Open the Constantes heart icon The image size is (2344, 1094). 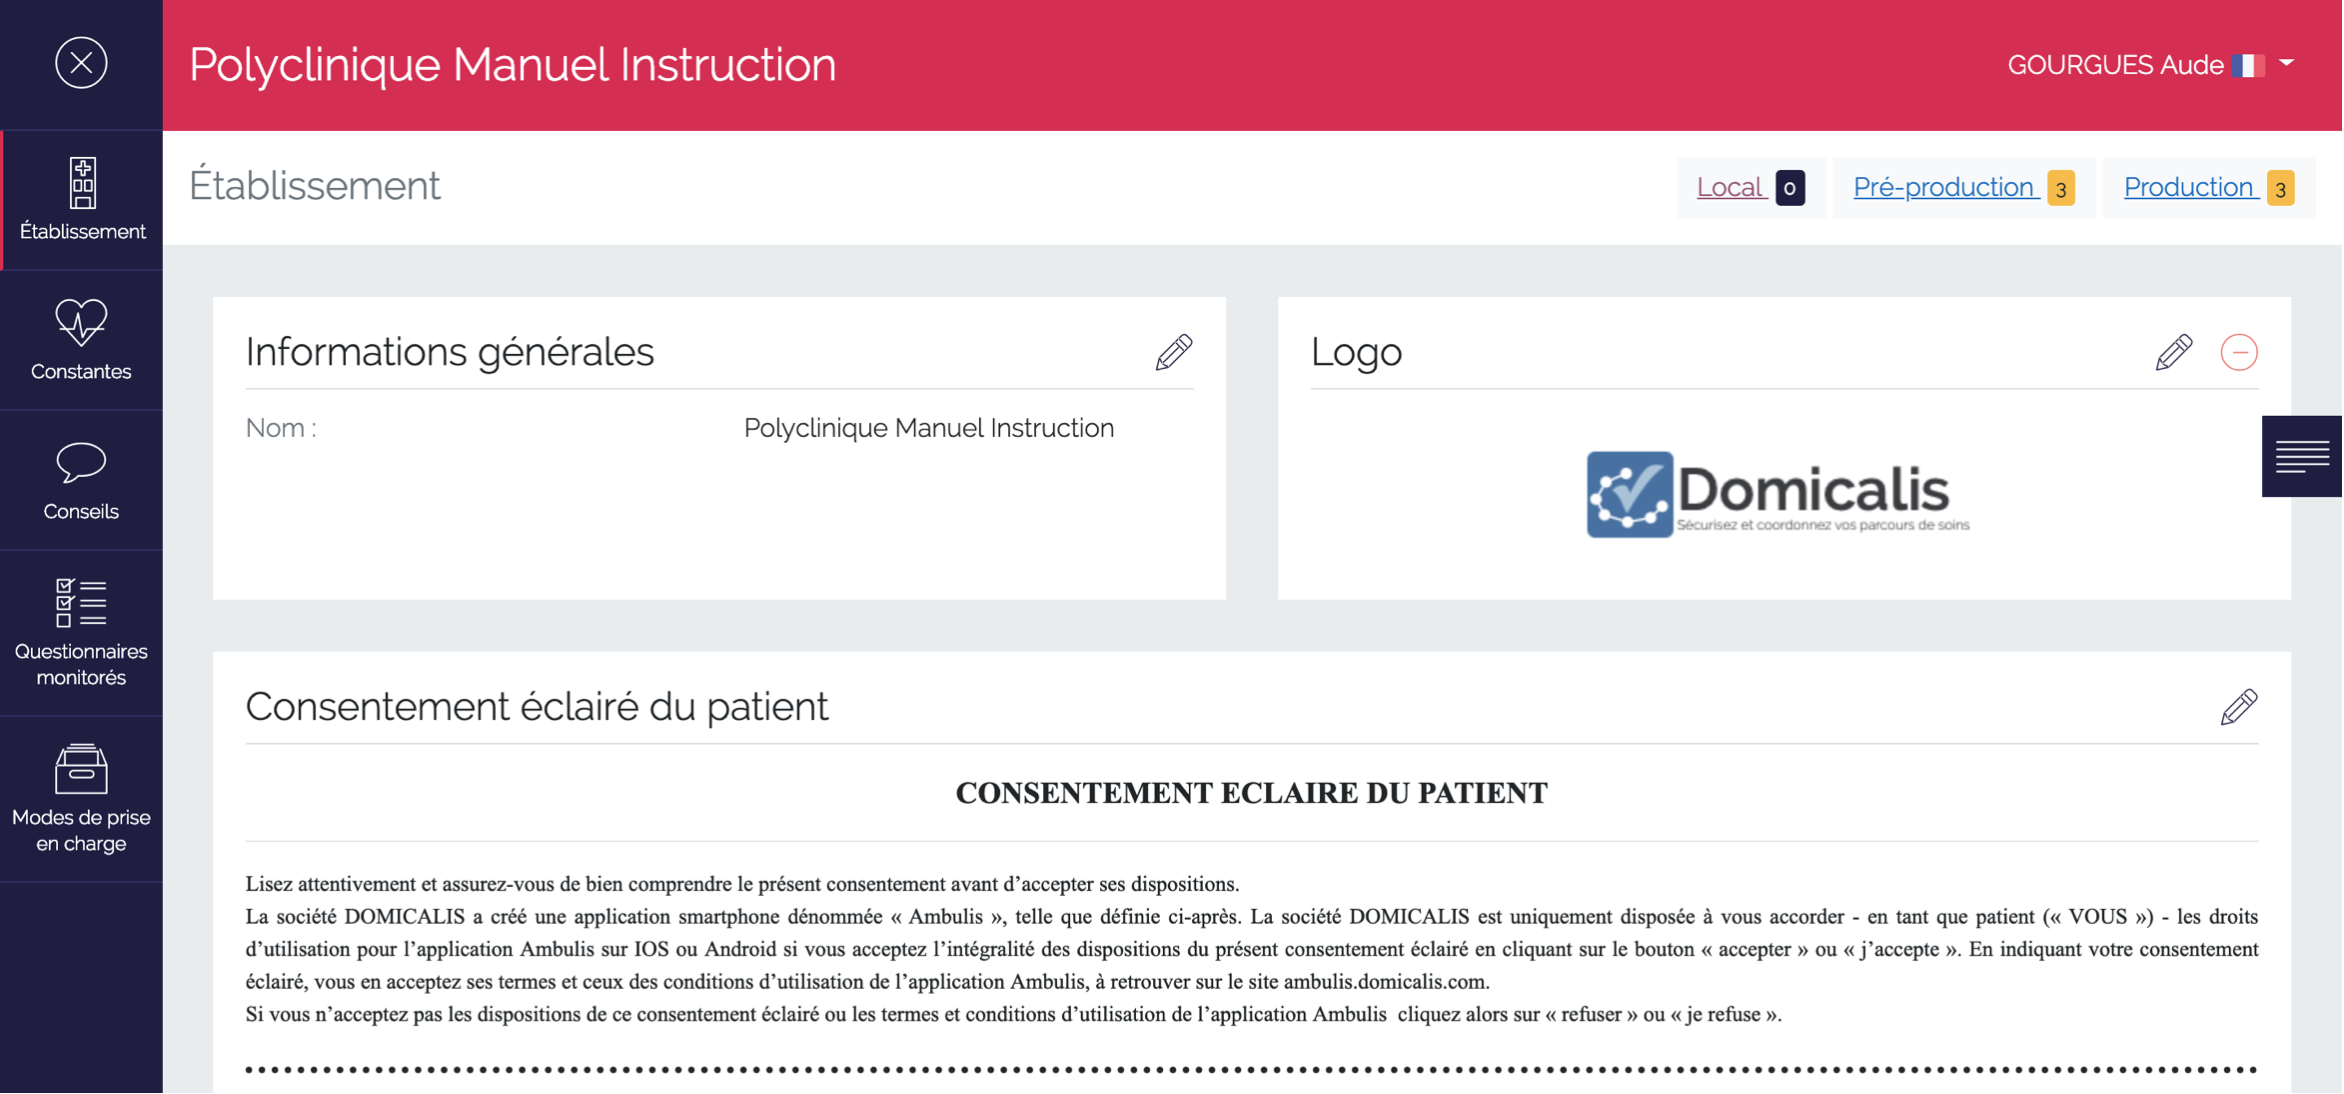click(x=80, y=325)
